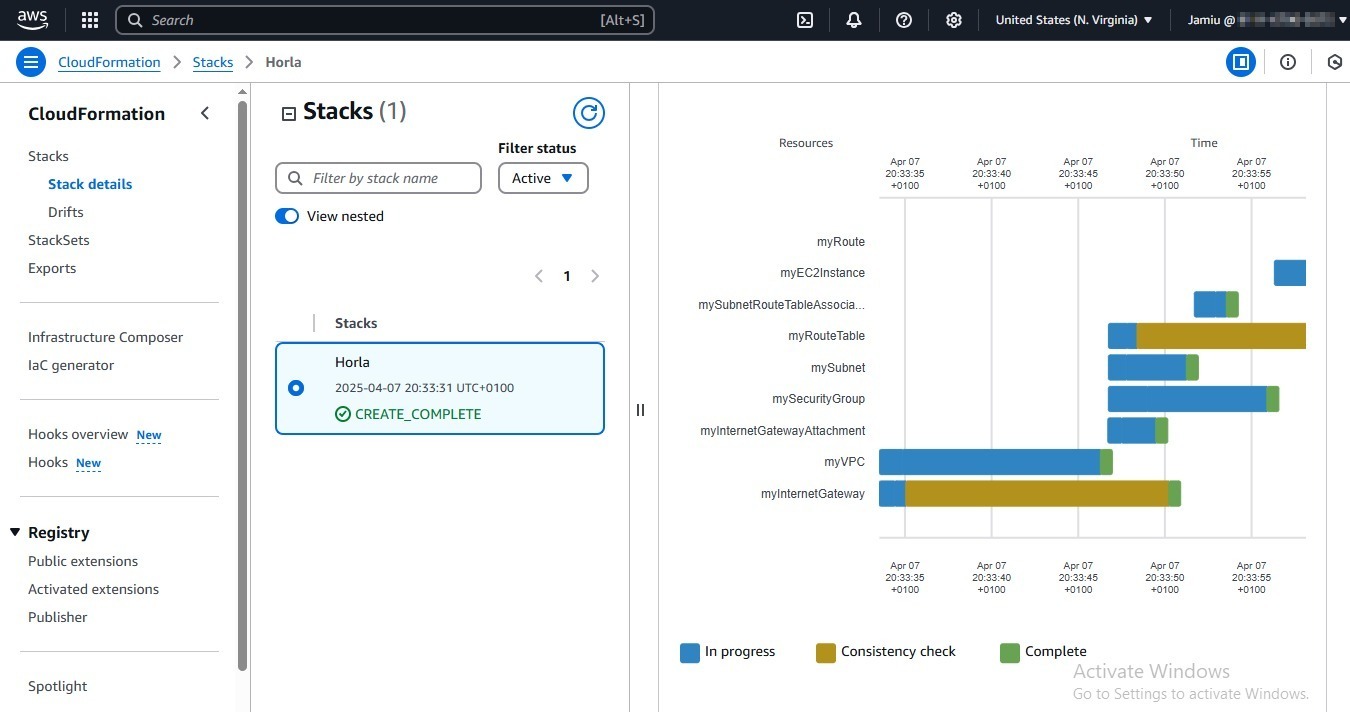Click the Complete legend swatch
Screen dimensions: 1350x712
(1010, 653)
